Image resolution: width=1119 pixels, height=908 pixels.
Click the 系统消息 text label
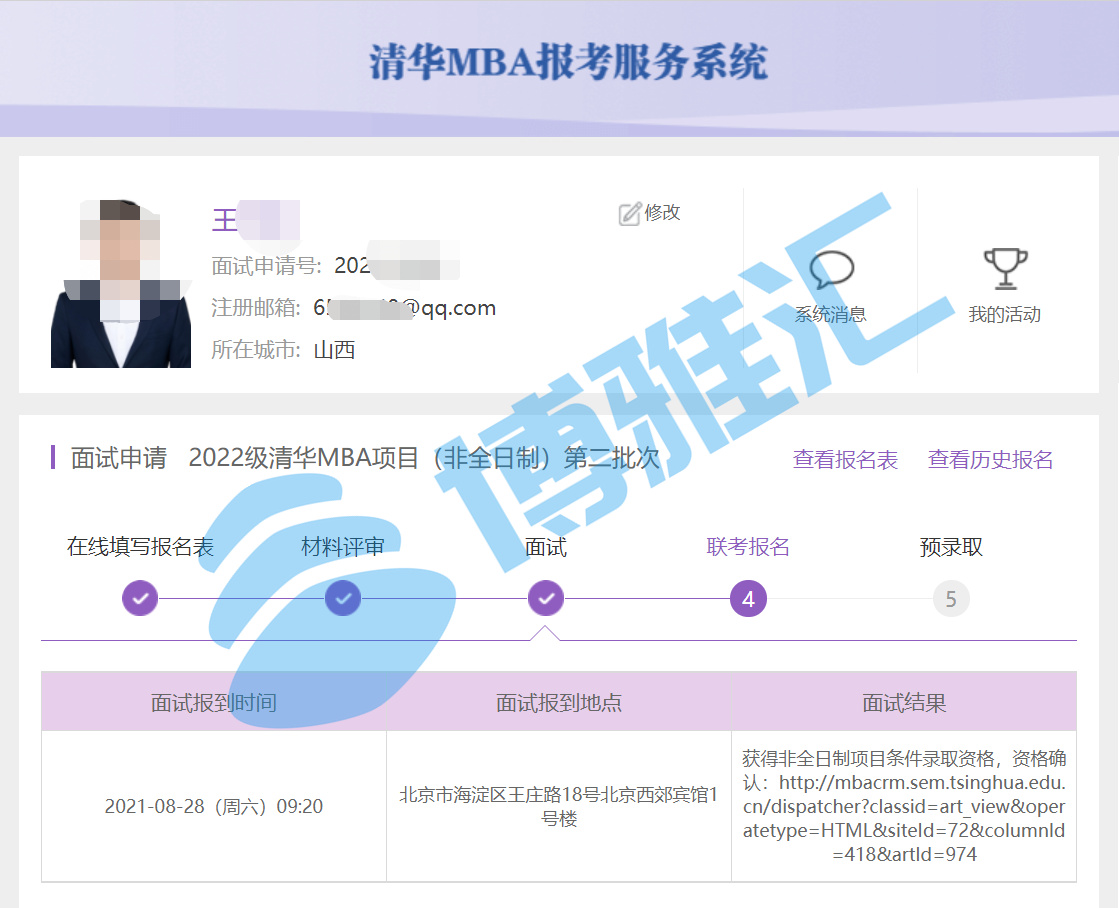831,314
